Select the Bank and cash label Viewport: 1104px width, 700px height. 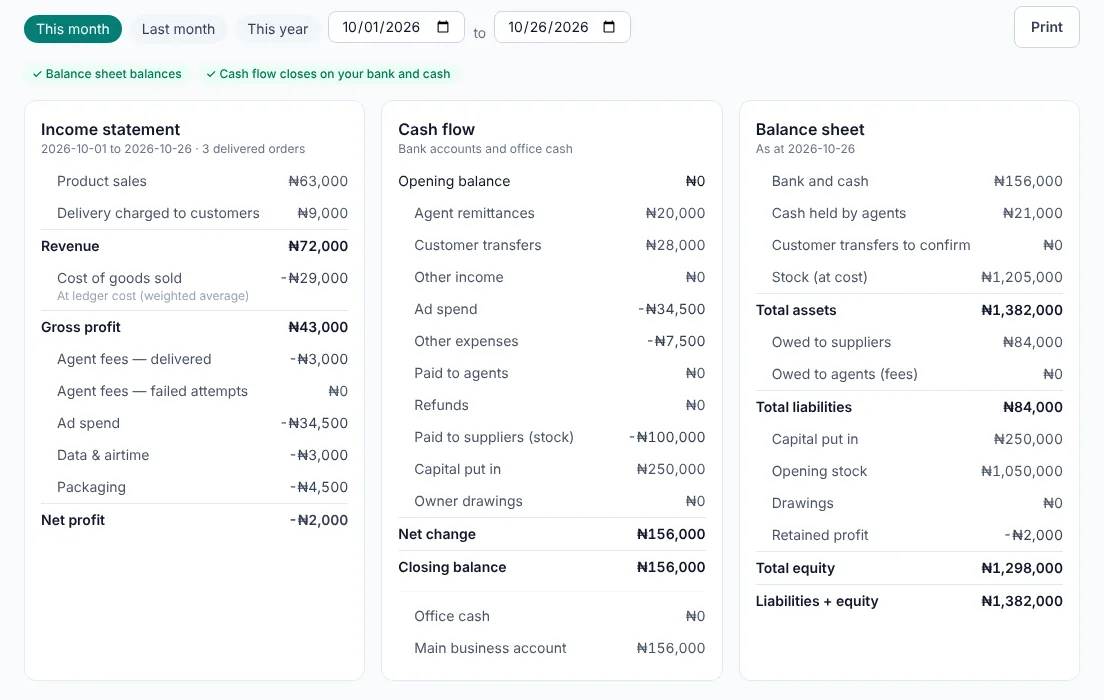(820, 181)
